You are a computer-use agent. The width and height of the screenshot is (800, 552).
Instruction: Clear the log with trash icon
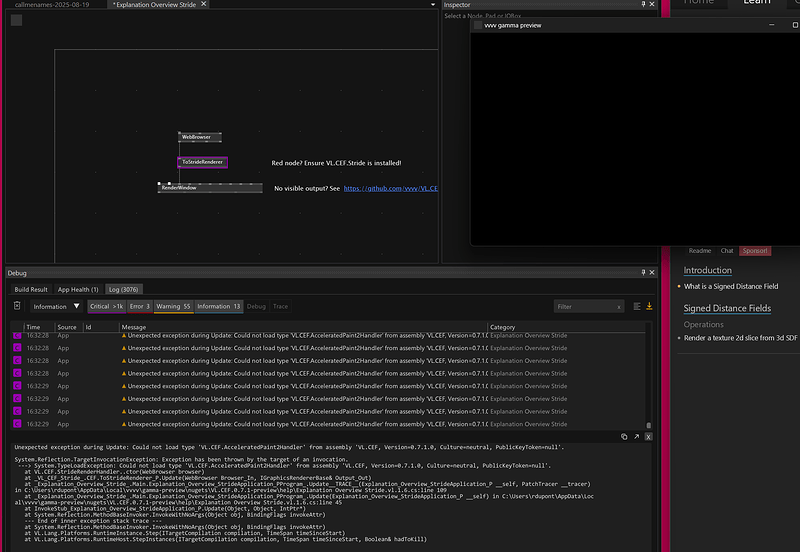[17, 306]
